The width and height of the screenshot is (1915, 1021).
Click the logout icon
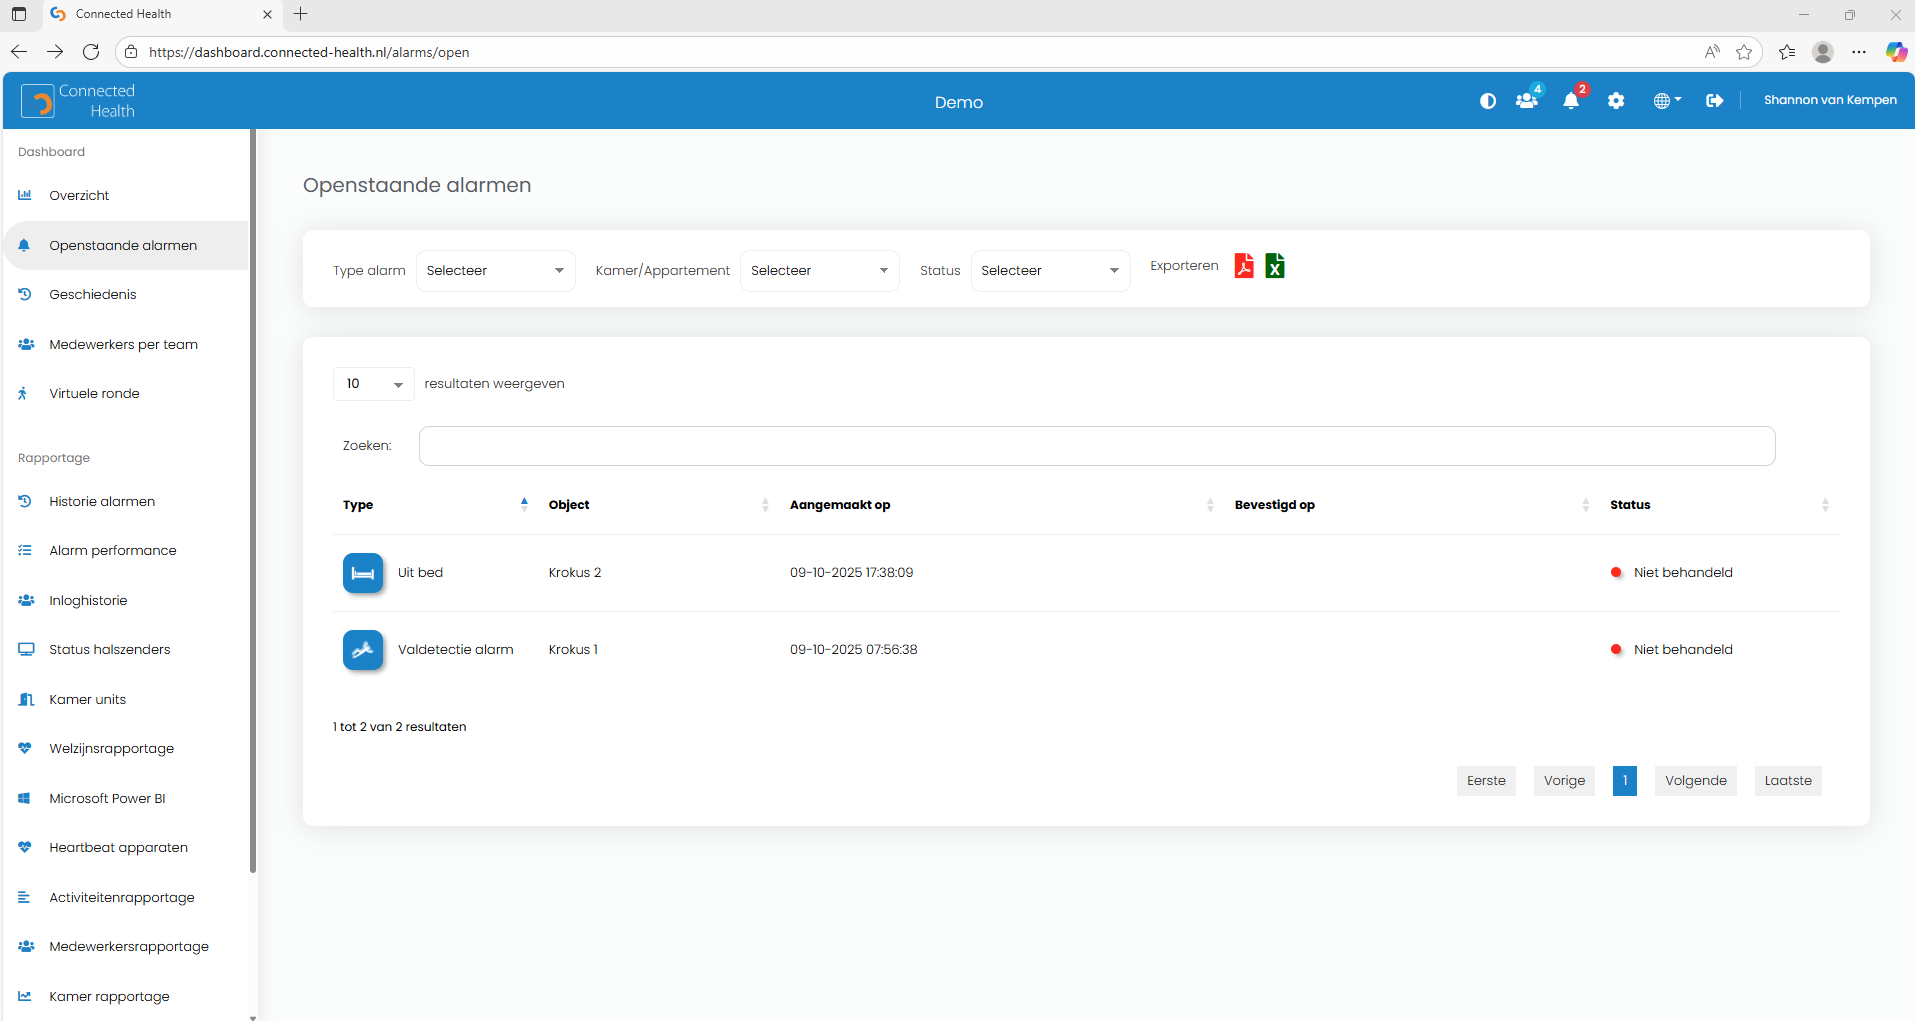(x=1714, y=101)
